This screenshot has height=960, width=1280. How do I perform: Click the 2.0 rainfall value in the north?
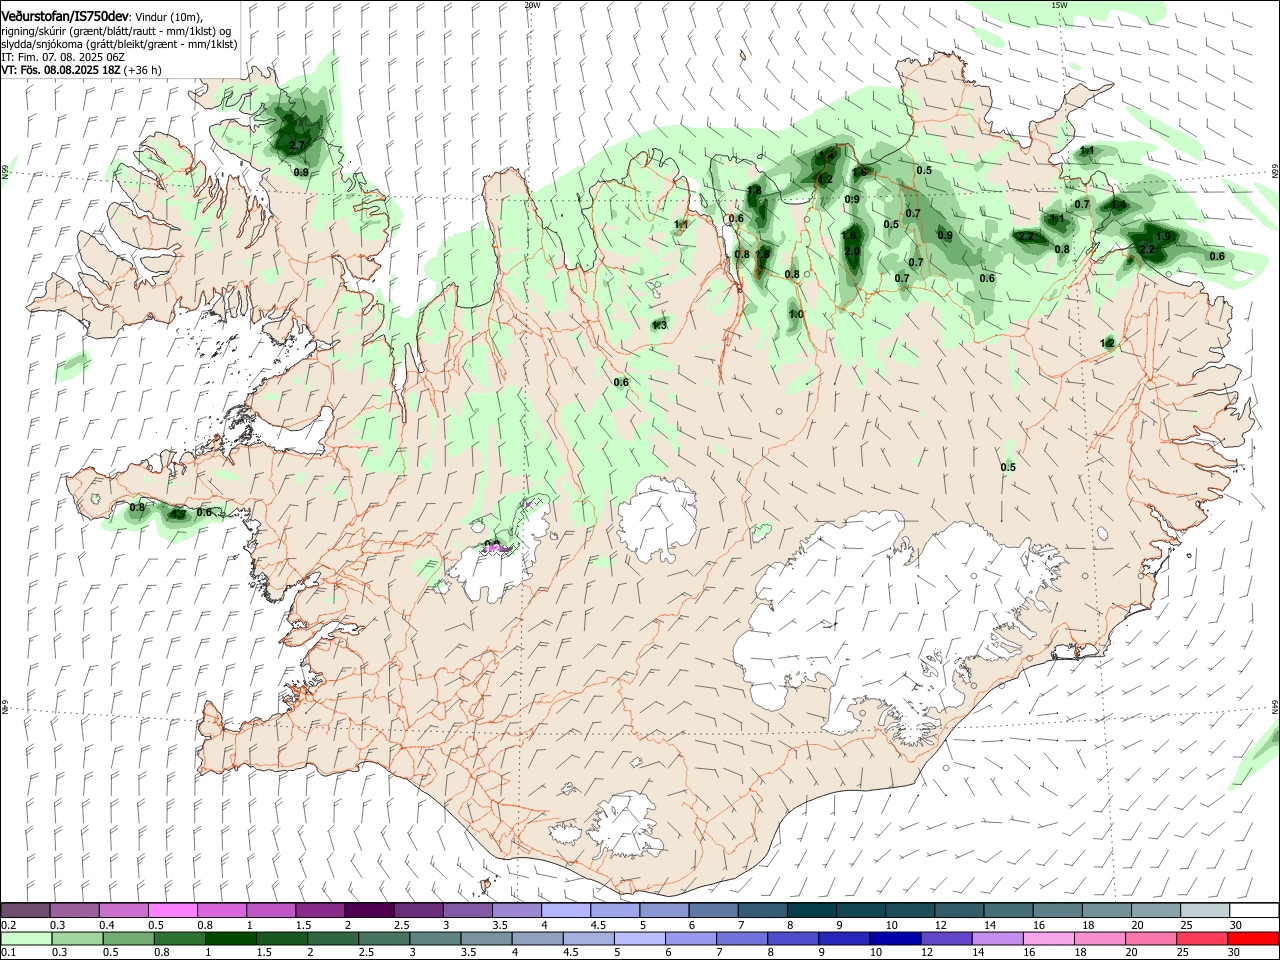[852, 252]
